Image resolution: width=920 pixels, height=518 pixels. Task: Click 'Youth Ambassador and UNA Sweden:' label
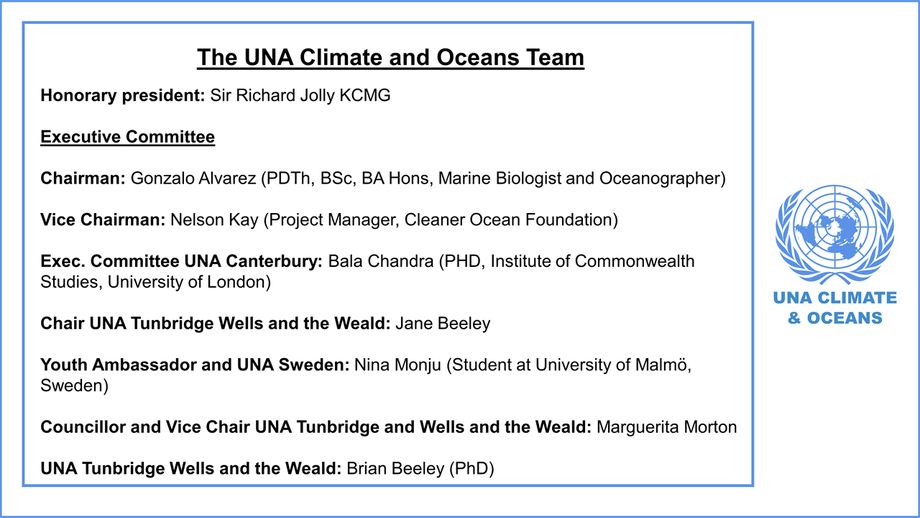[195, 365]
